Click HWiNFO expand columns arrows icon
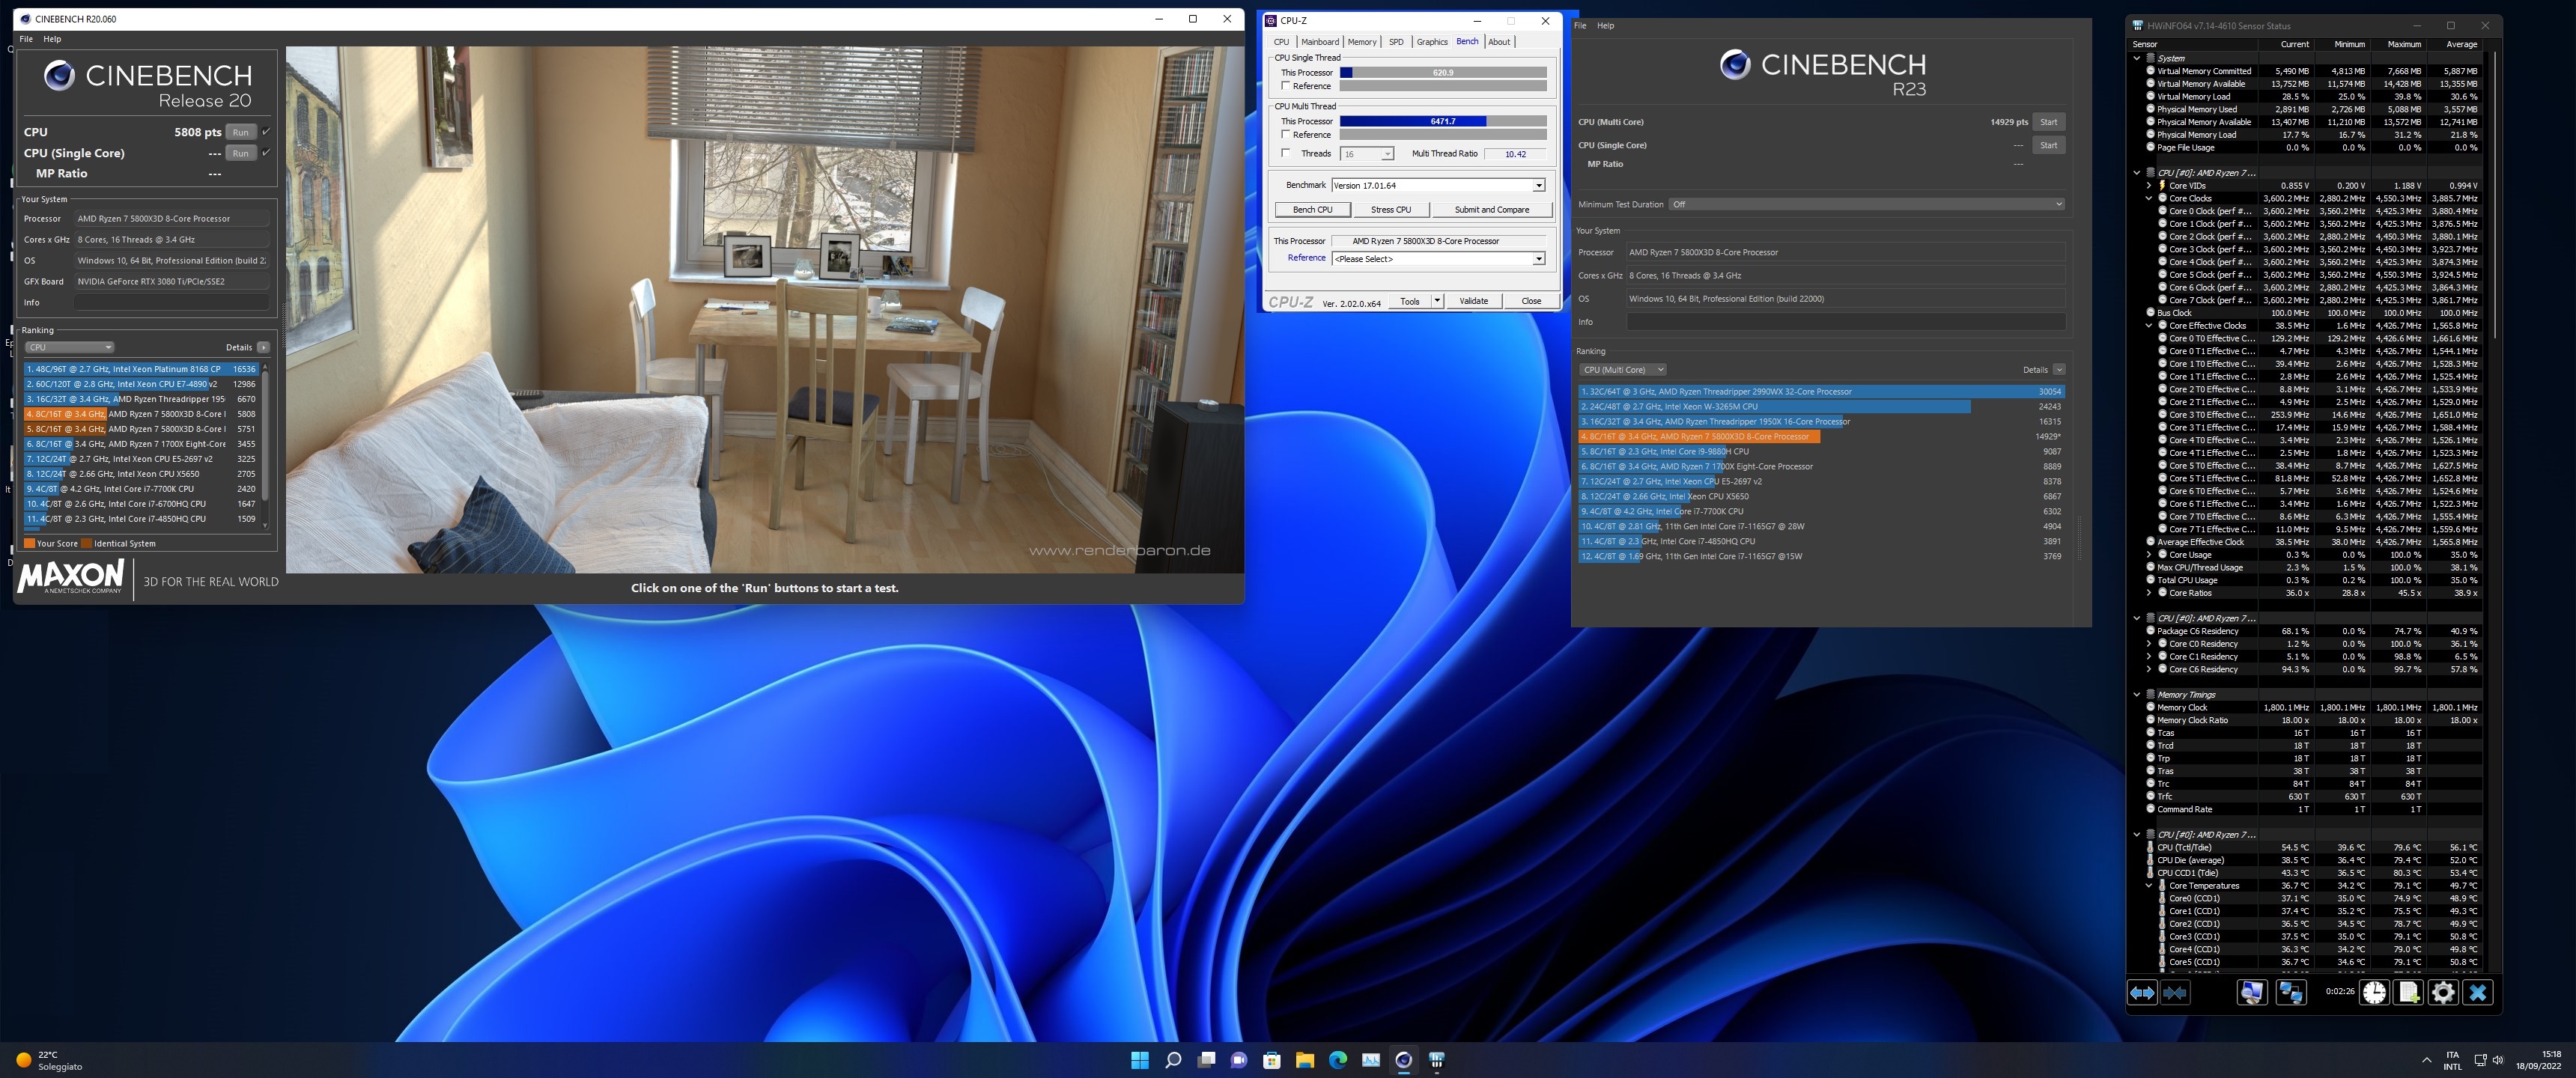Screen dimensions: 2576x1078 [x=2141, y=992]
